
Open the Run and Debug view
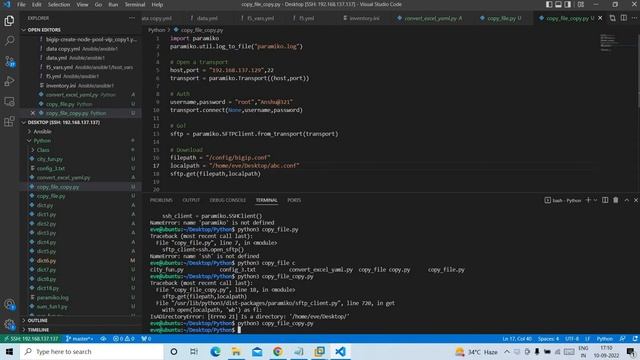[x=9, y=81]
